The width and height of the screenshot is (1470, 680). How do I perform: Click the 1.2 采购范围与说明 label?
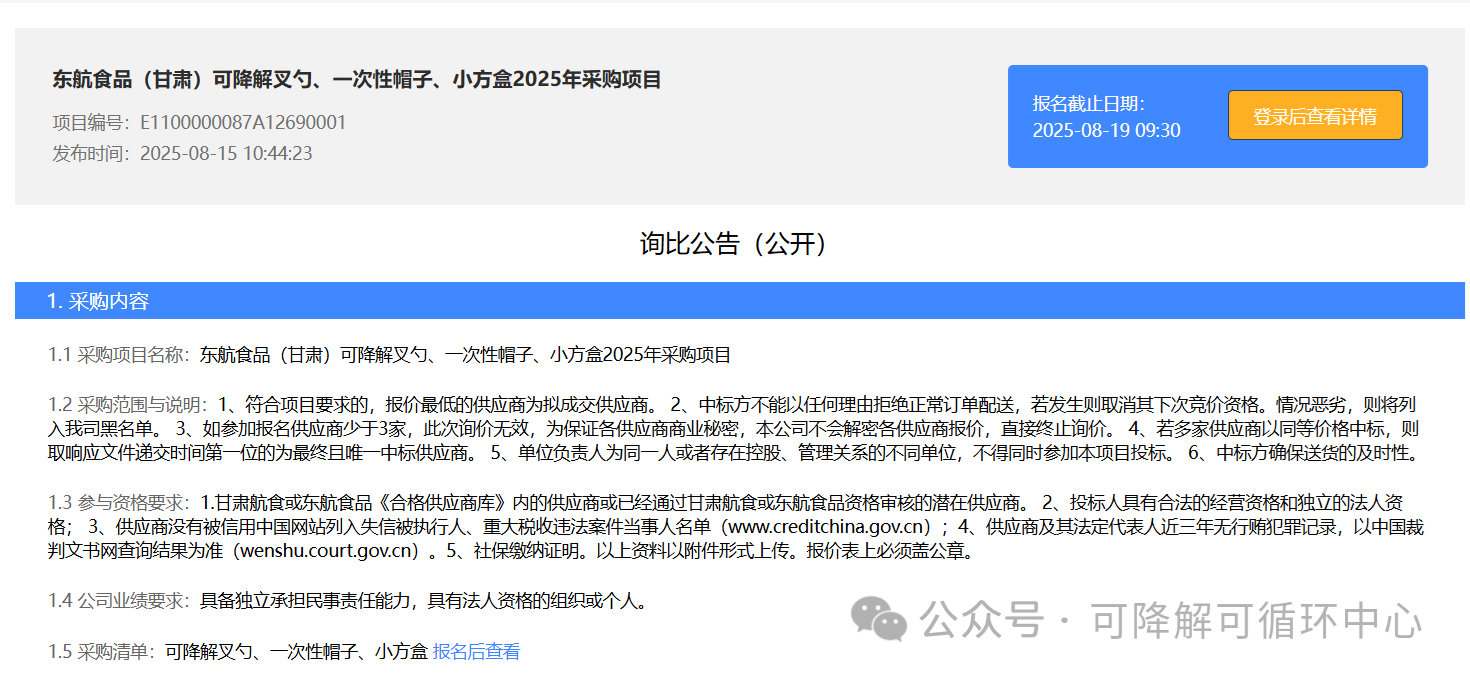(128, 405)
